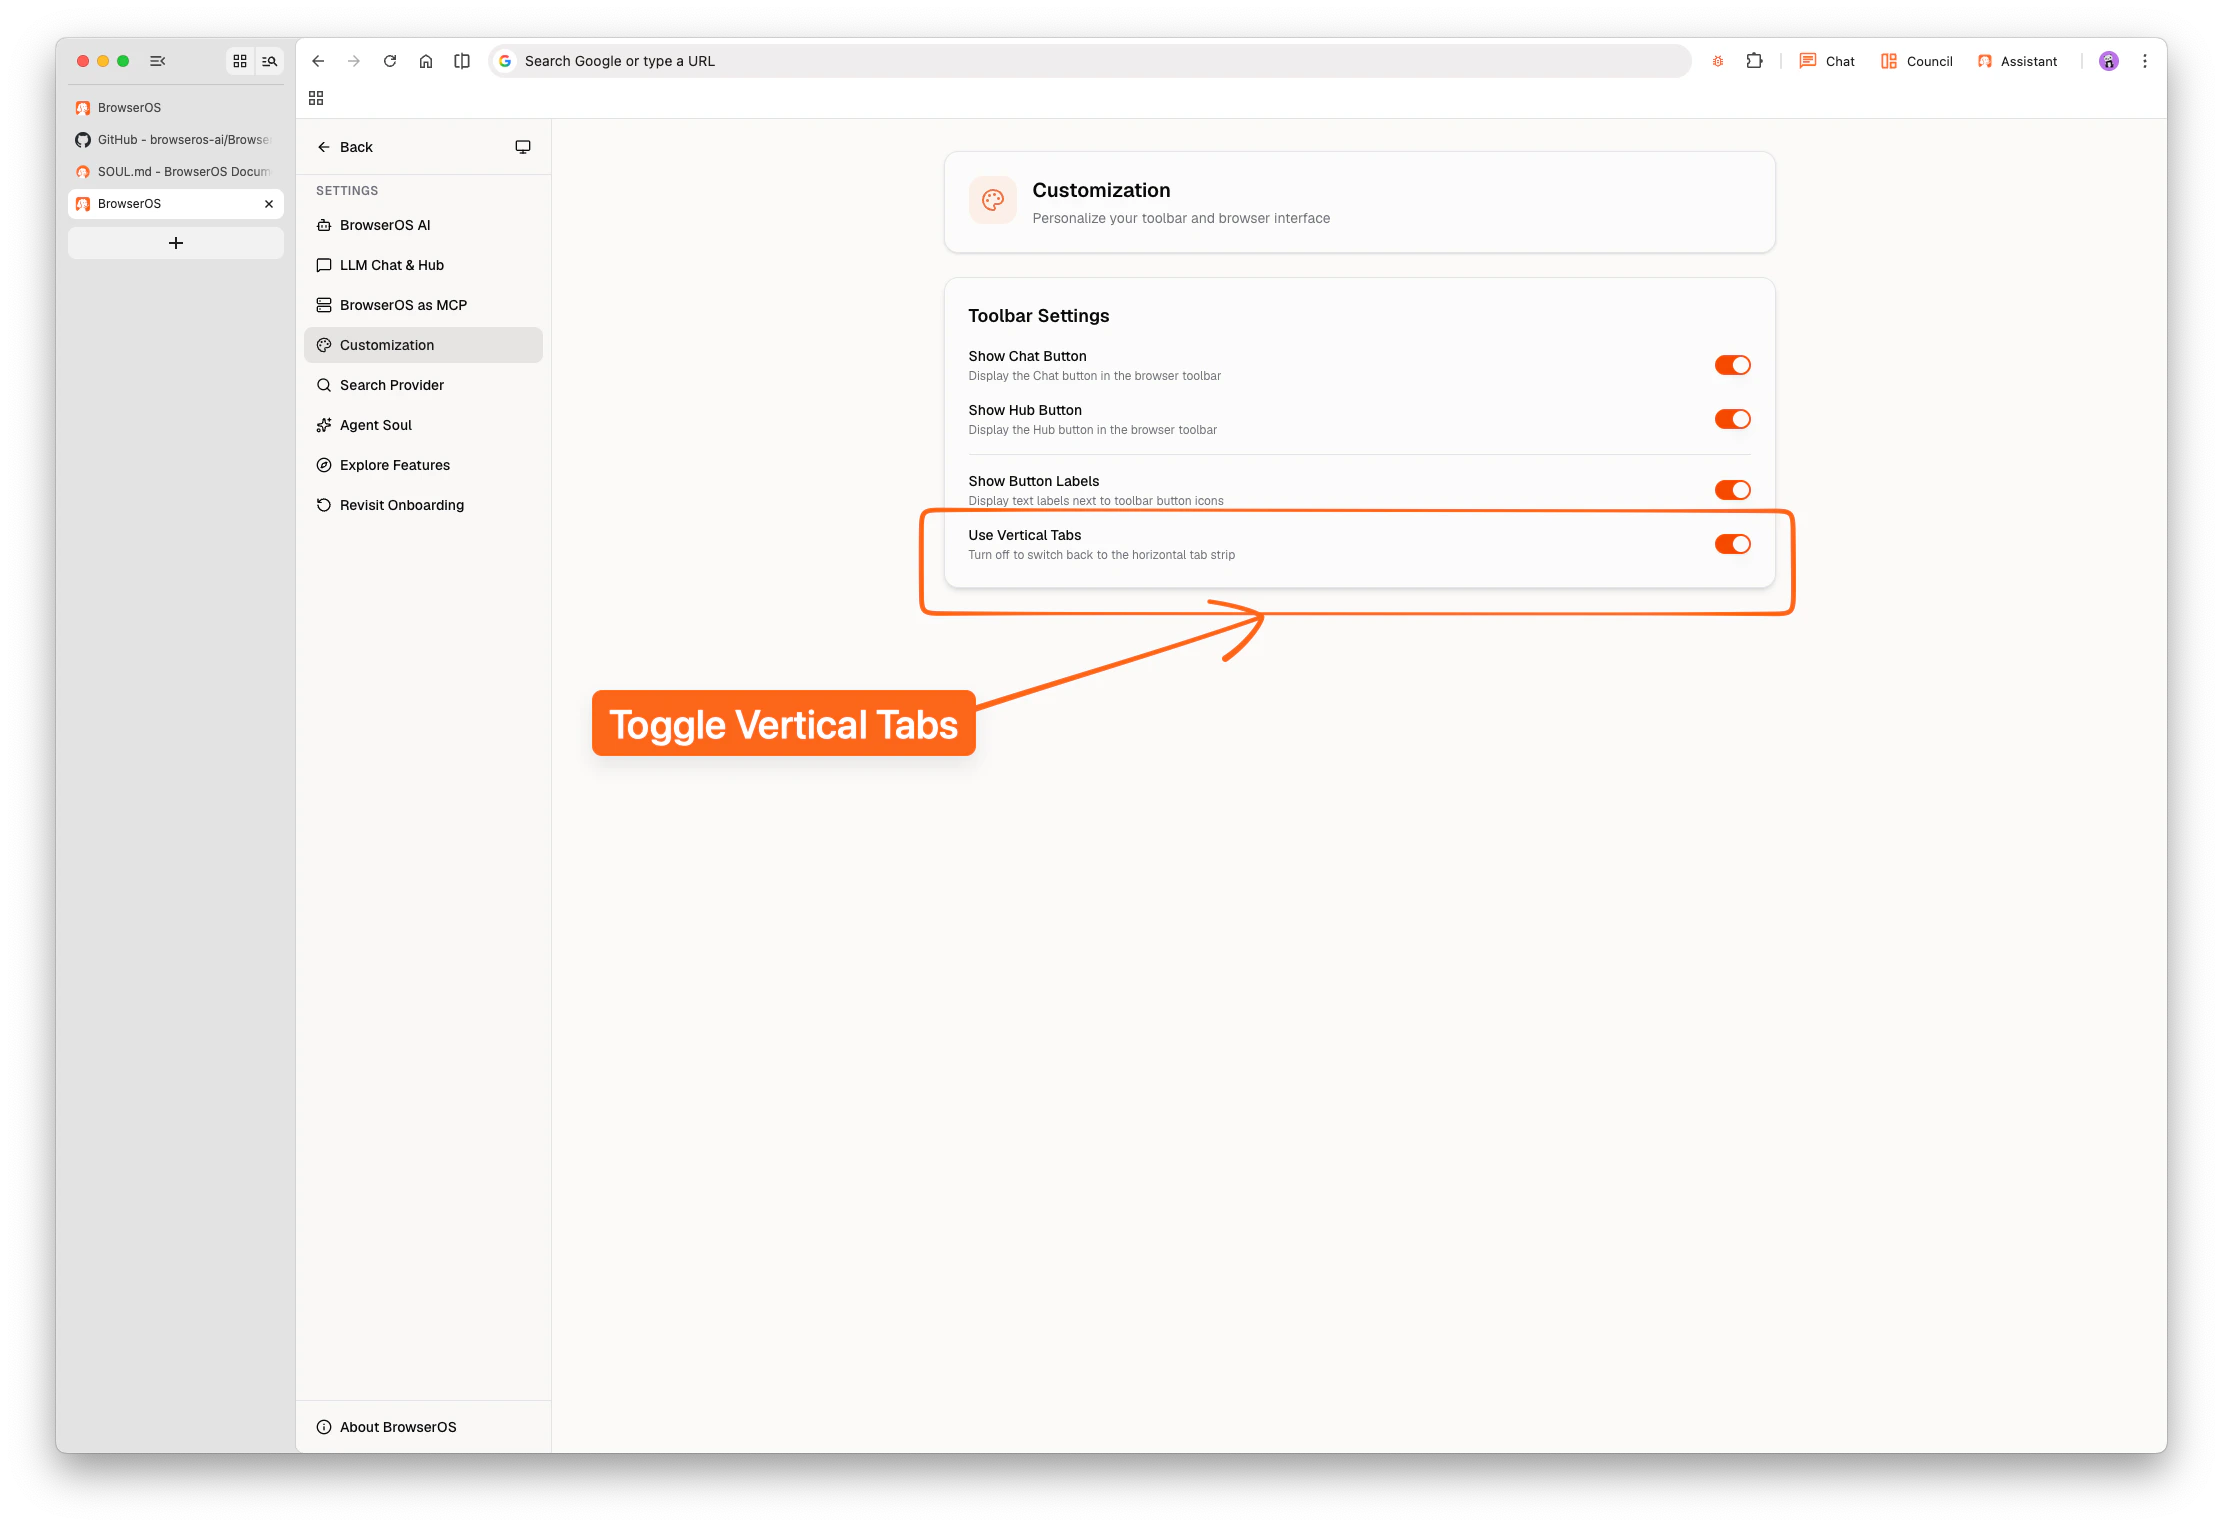Select the Customization settings section
Viewport: 2223px width, 1527px height.
(388, 344)
